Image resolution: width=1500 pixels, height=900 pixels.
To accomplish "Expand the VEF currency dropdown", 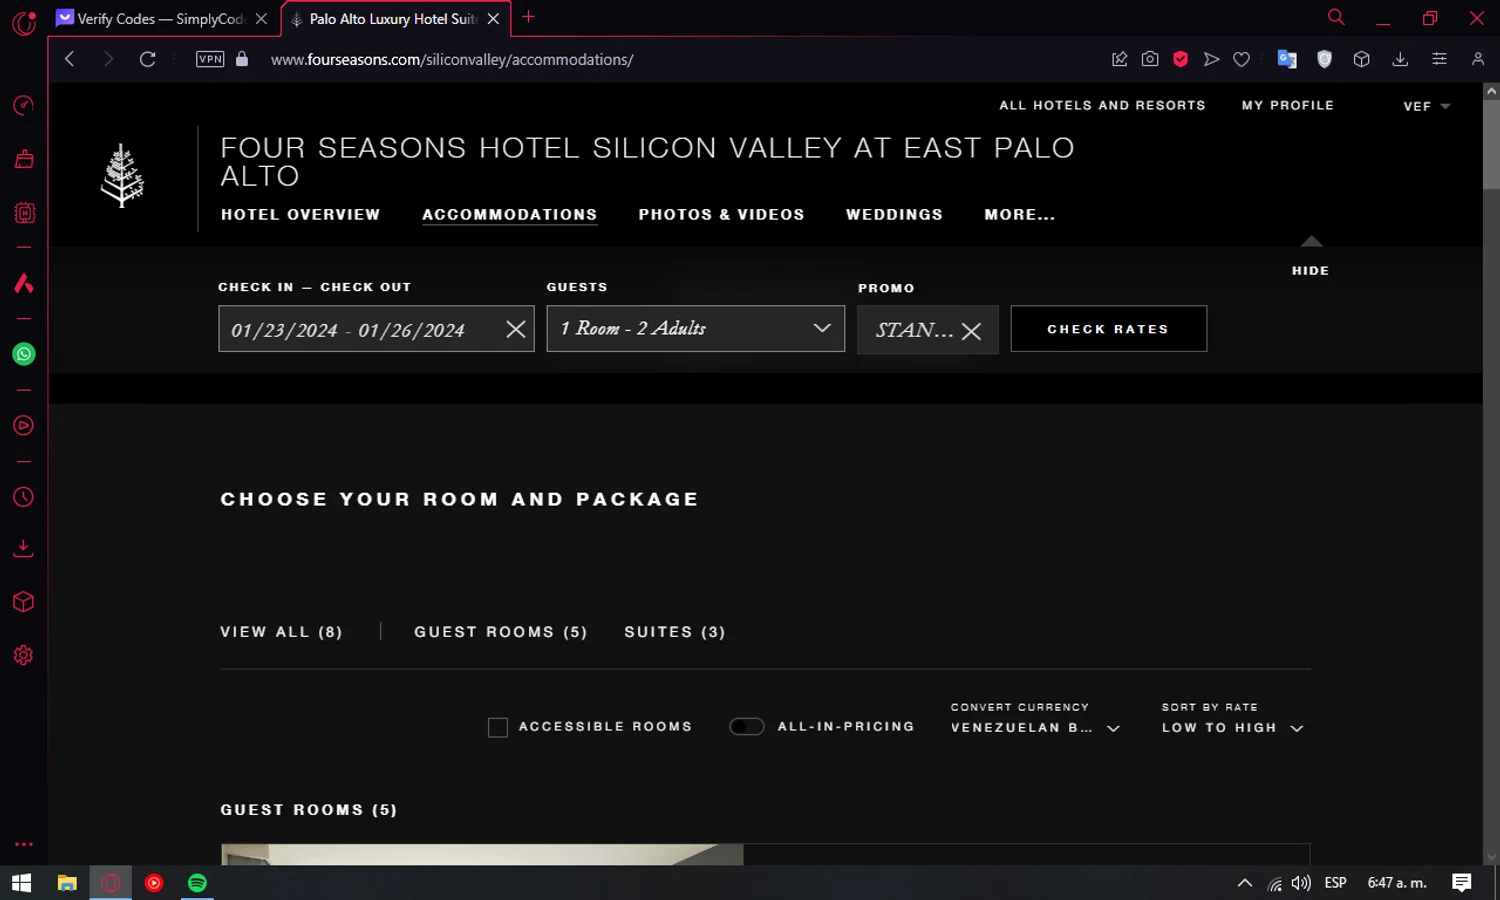I will 1426,106.
